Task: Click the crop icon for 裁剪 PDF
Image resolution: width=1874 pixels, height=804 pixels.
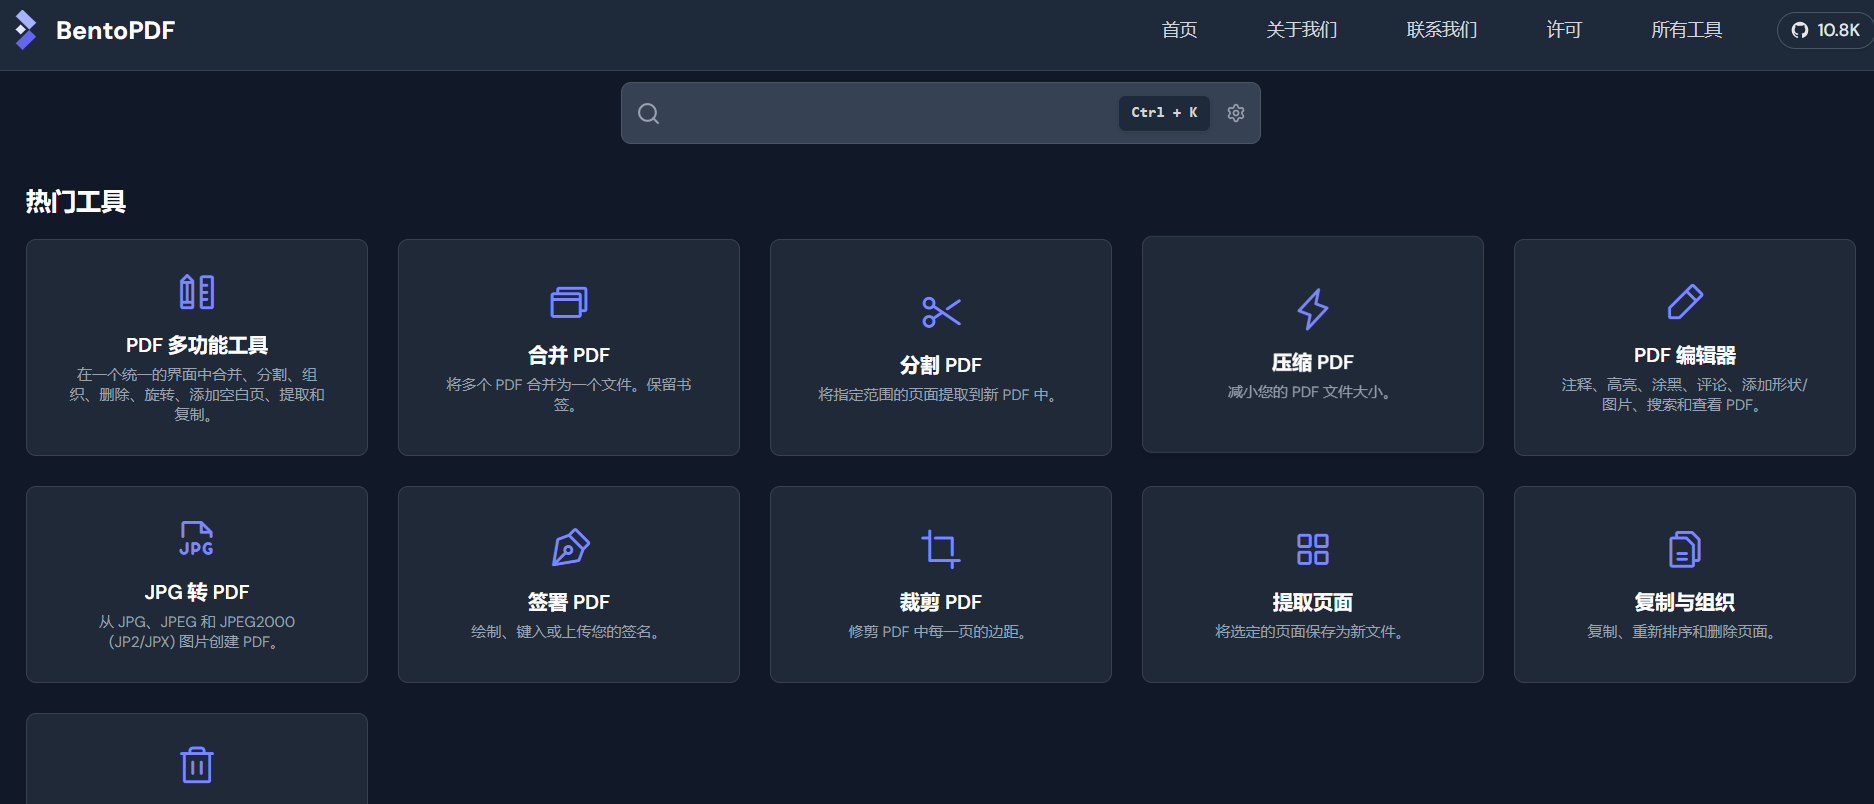Action: 941,548
